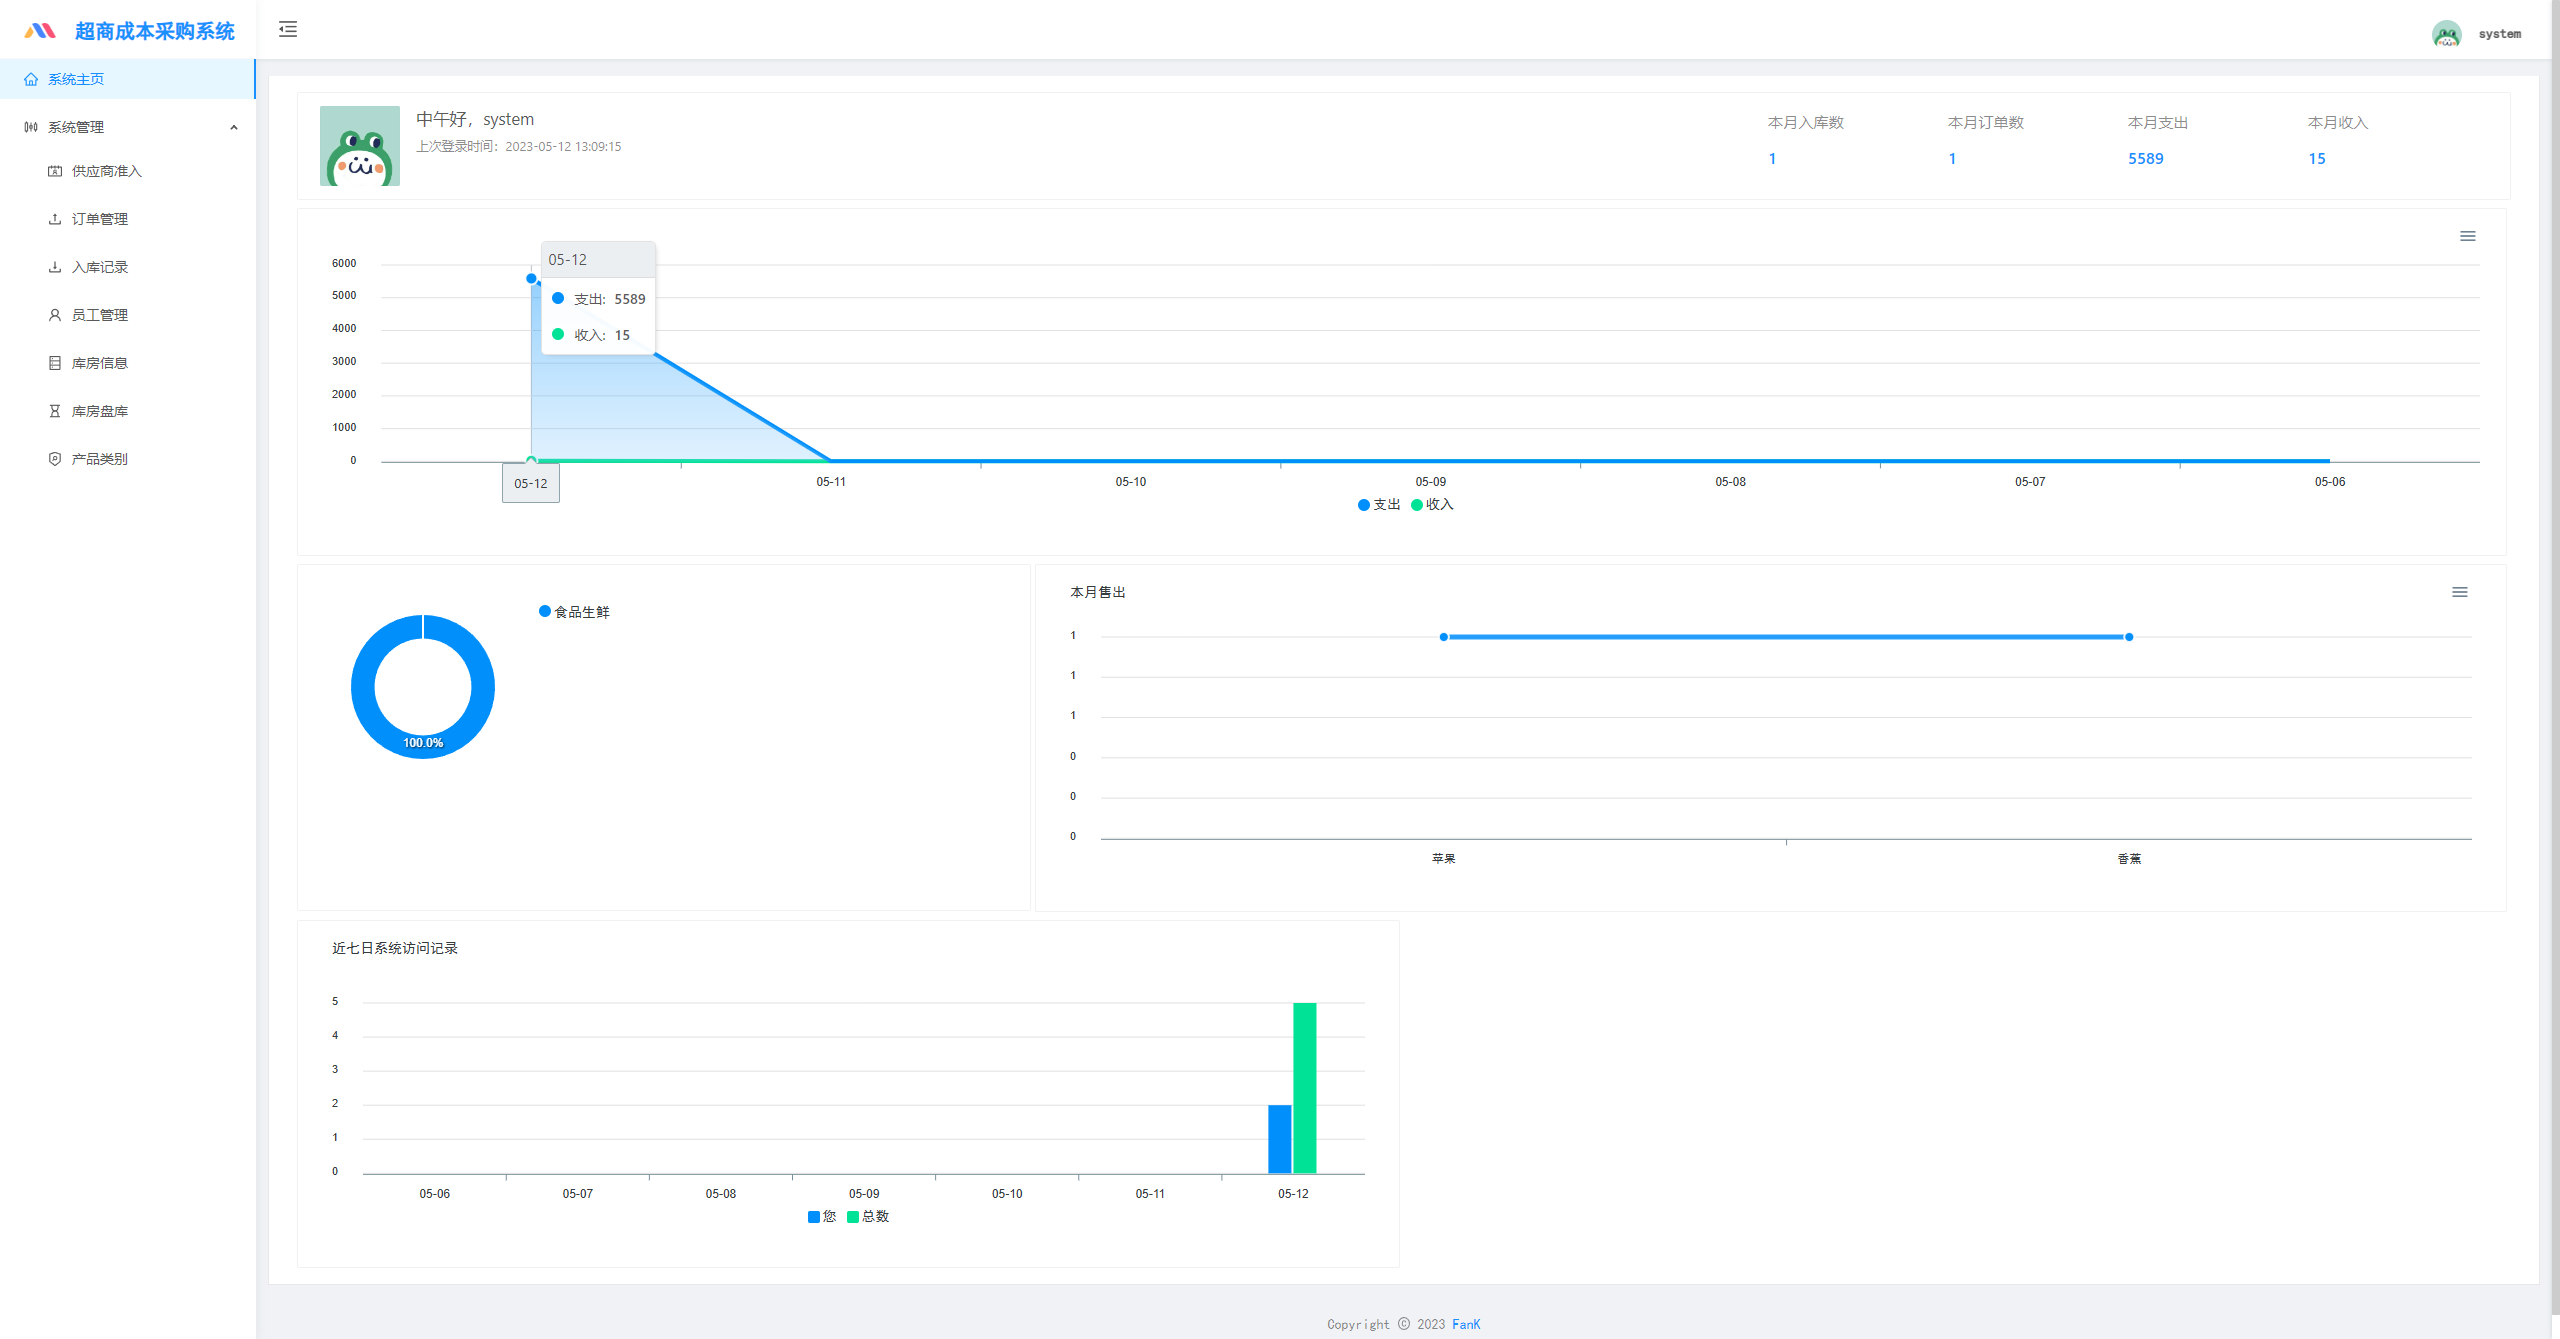2560x1339 pixels.
Task: Open the income chart options menu
Action: 2467,236
